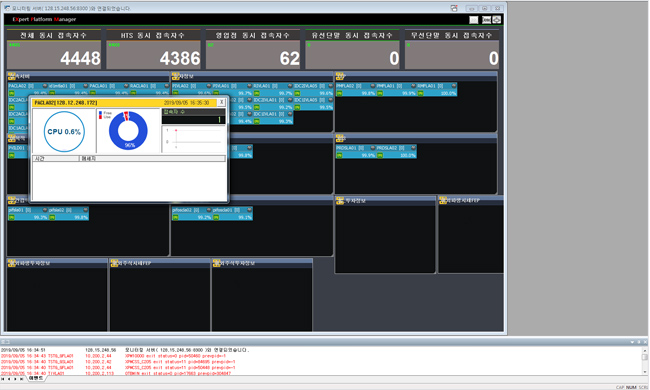
Task: Close the PACLA02 server detail popup
Action: pyautogui.click(x=221, y=102)
